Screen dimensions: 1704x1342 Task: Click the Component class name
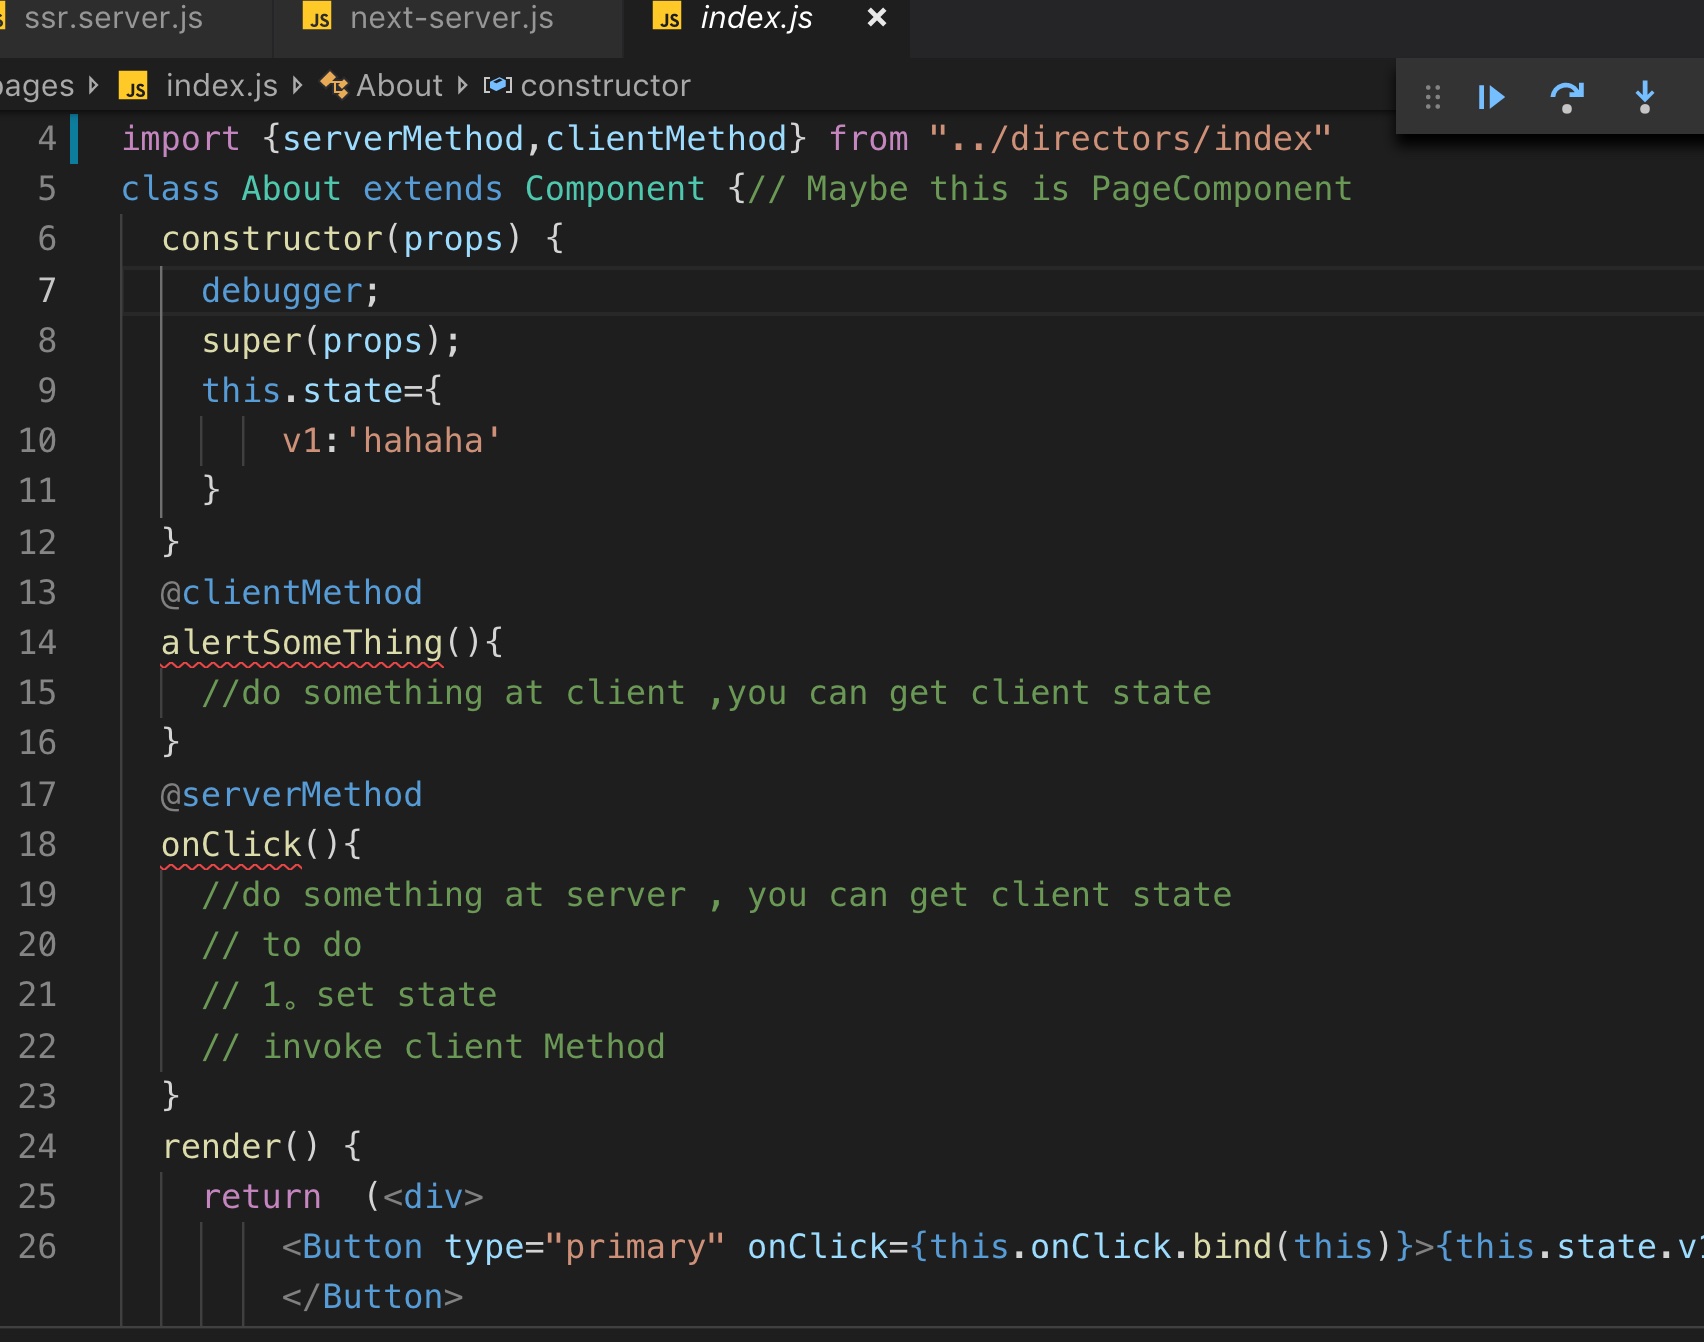615,189
